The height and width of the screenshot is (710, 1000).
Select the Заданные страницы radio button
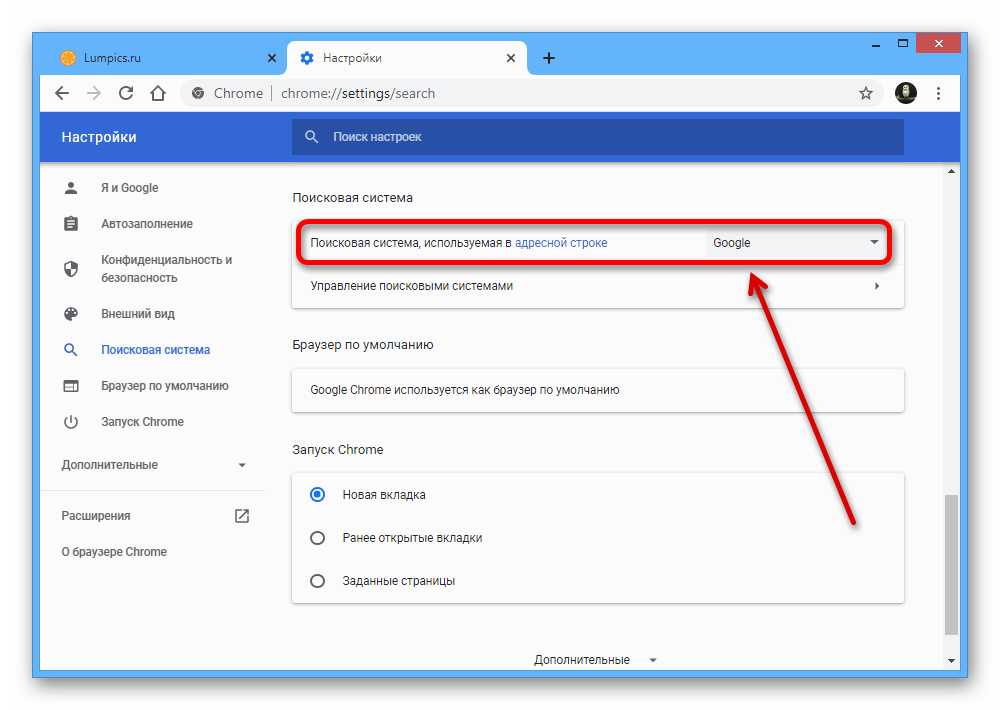click(318, 581)
